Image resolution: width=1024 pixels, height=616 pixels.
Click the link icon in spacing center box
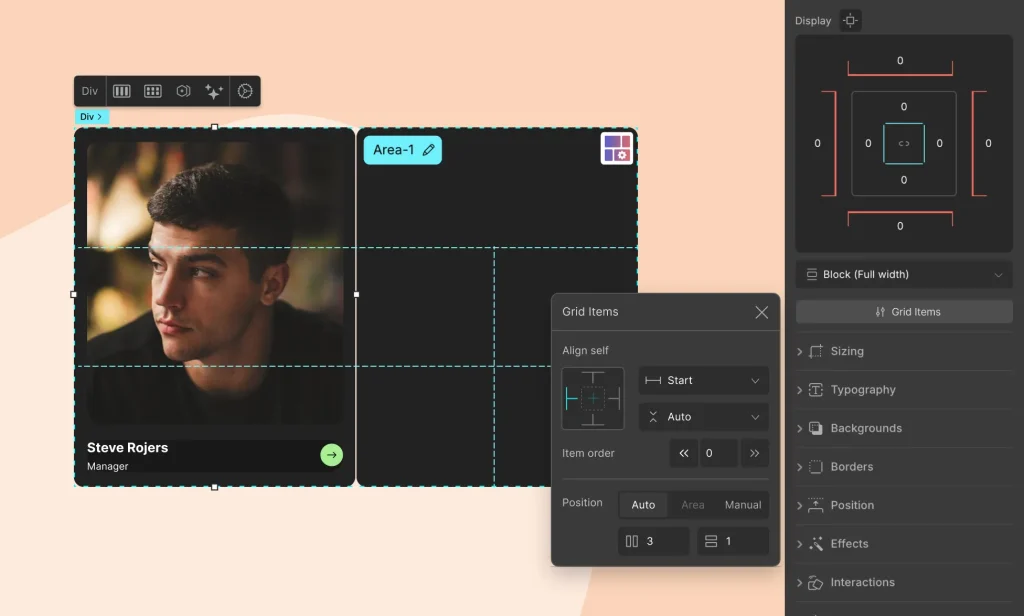click(904, 143)
